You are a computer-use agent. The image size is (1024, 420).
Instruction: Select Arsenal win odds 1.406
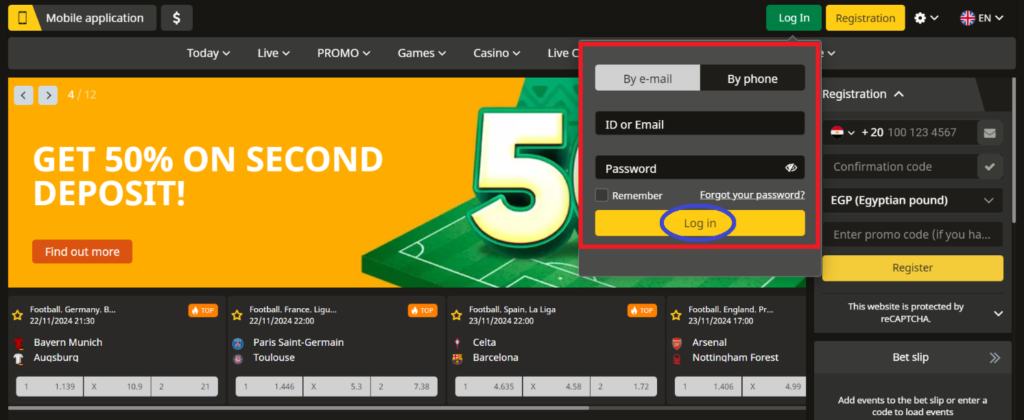pyautogui.click(x=707, y=387)
